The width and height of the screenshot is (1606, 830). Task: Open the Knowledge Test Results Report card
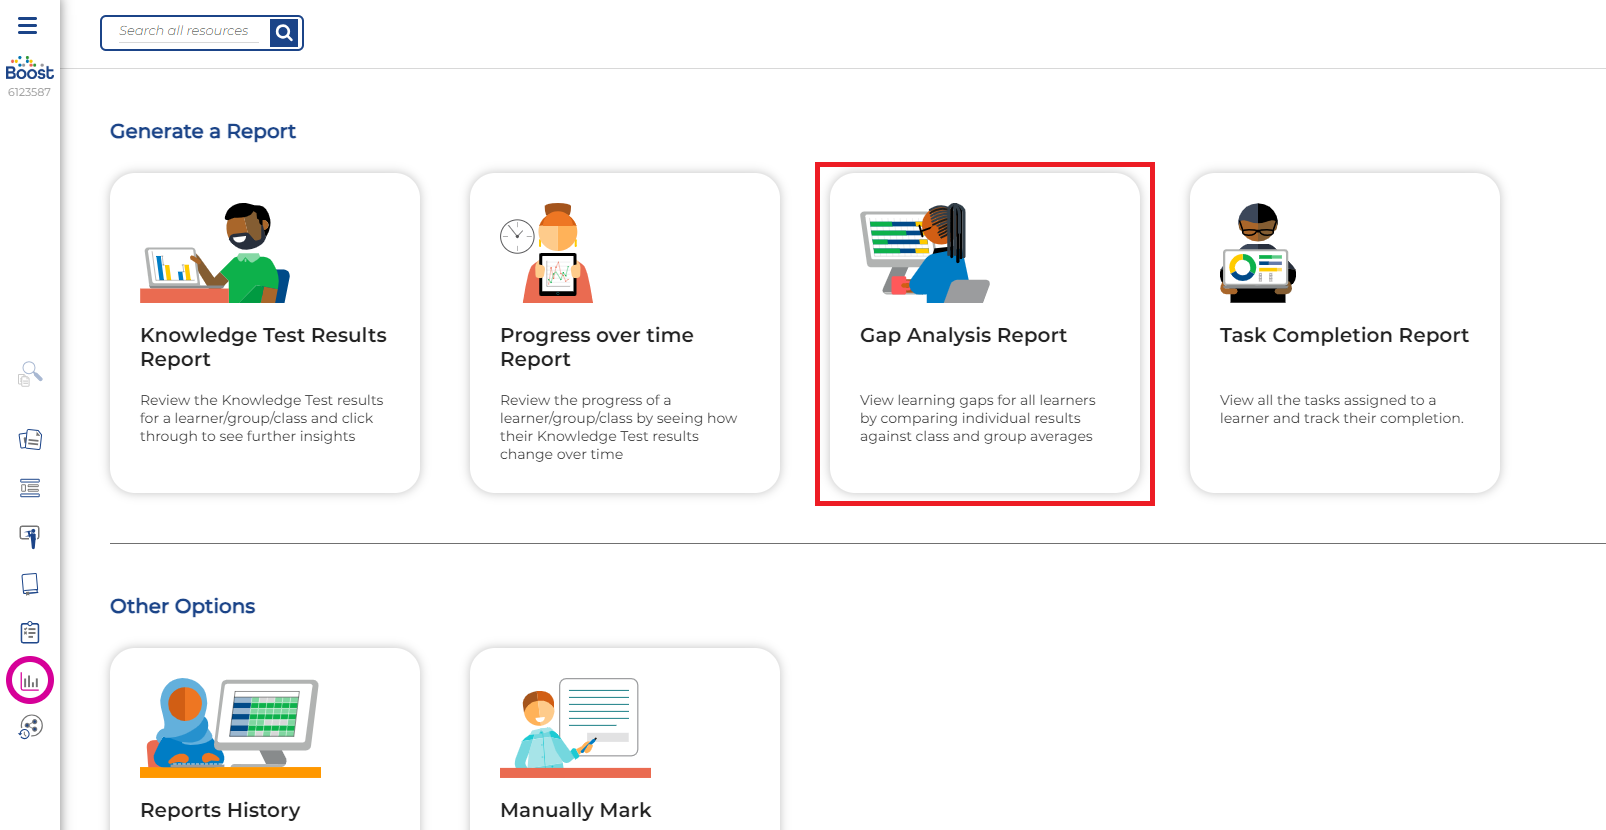point(264,333)
